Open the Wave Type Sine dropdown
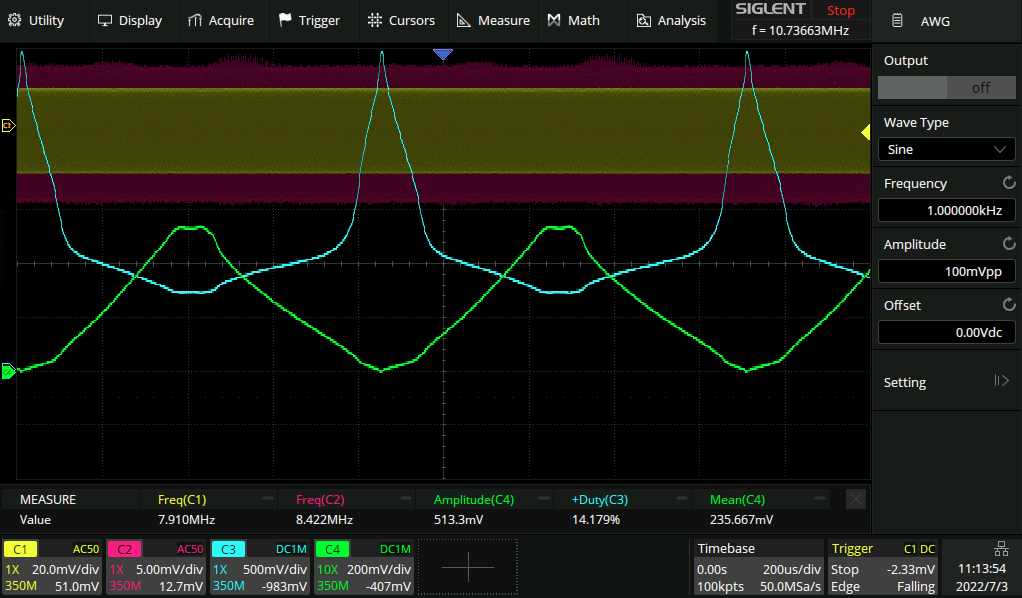The height and width of the screenshot is (598, 1022). (x=946, y=149)
